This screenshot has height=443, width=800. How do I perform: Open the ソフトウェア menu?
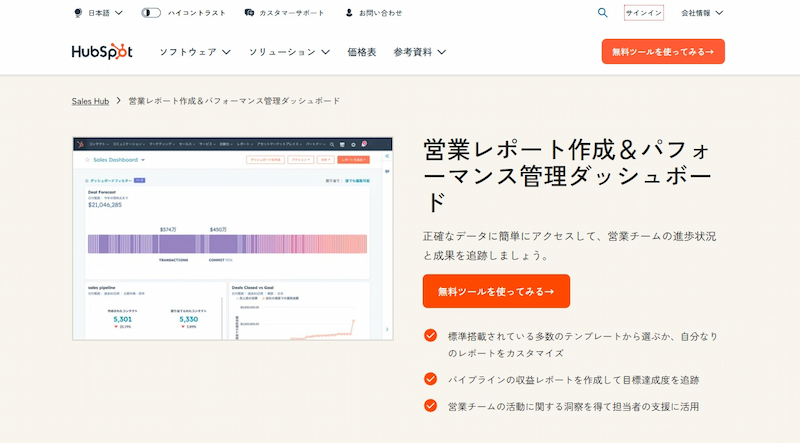[x=195, y=52]
